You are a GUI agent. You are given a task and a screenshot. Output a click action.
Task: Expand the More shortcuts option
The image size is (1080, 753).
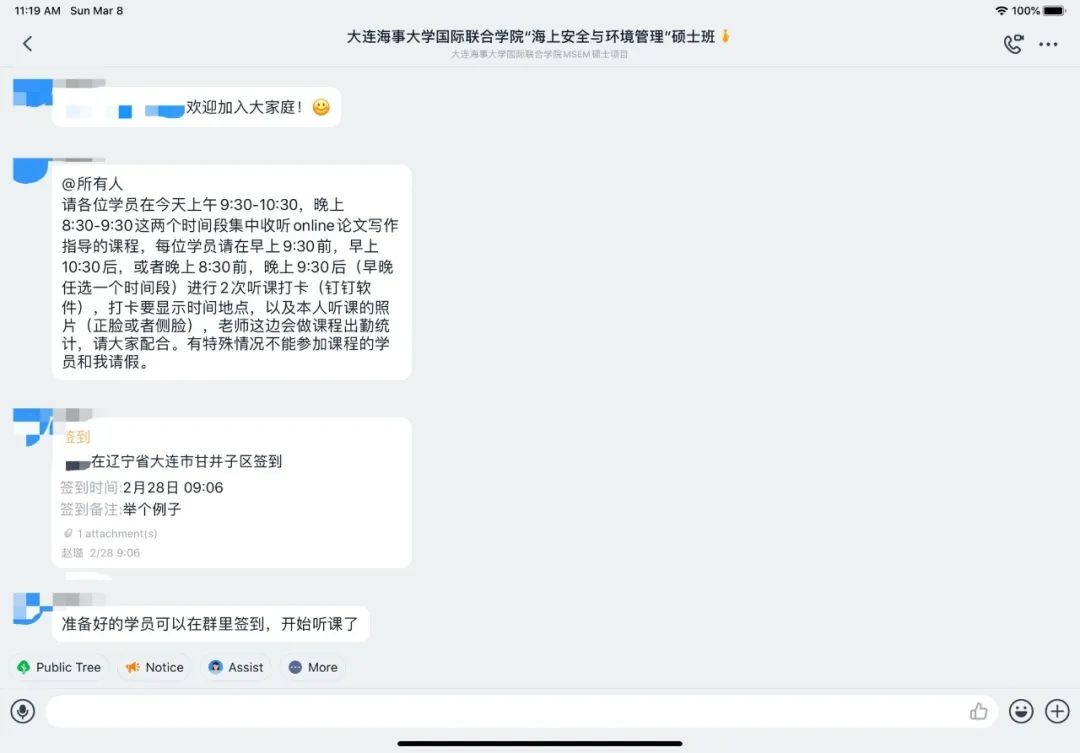[x=313, y=667]
